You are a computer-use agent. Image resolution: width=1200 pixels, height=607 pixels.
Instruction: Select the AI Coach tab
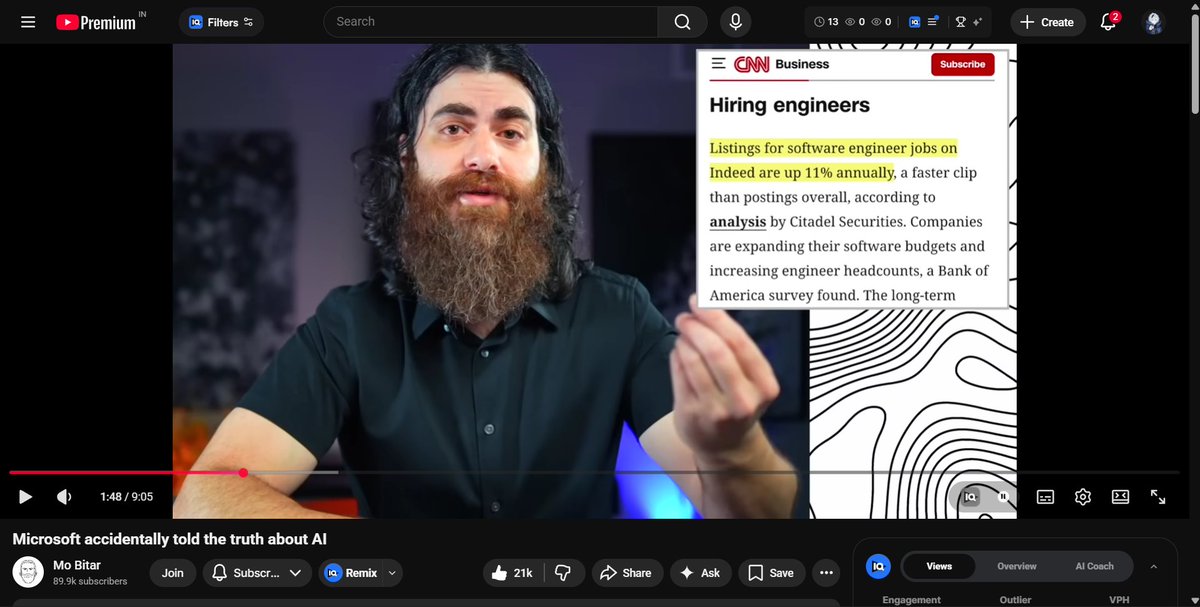coord(1094,566)
